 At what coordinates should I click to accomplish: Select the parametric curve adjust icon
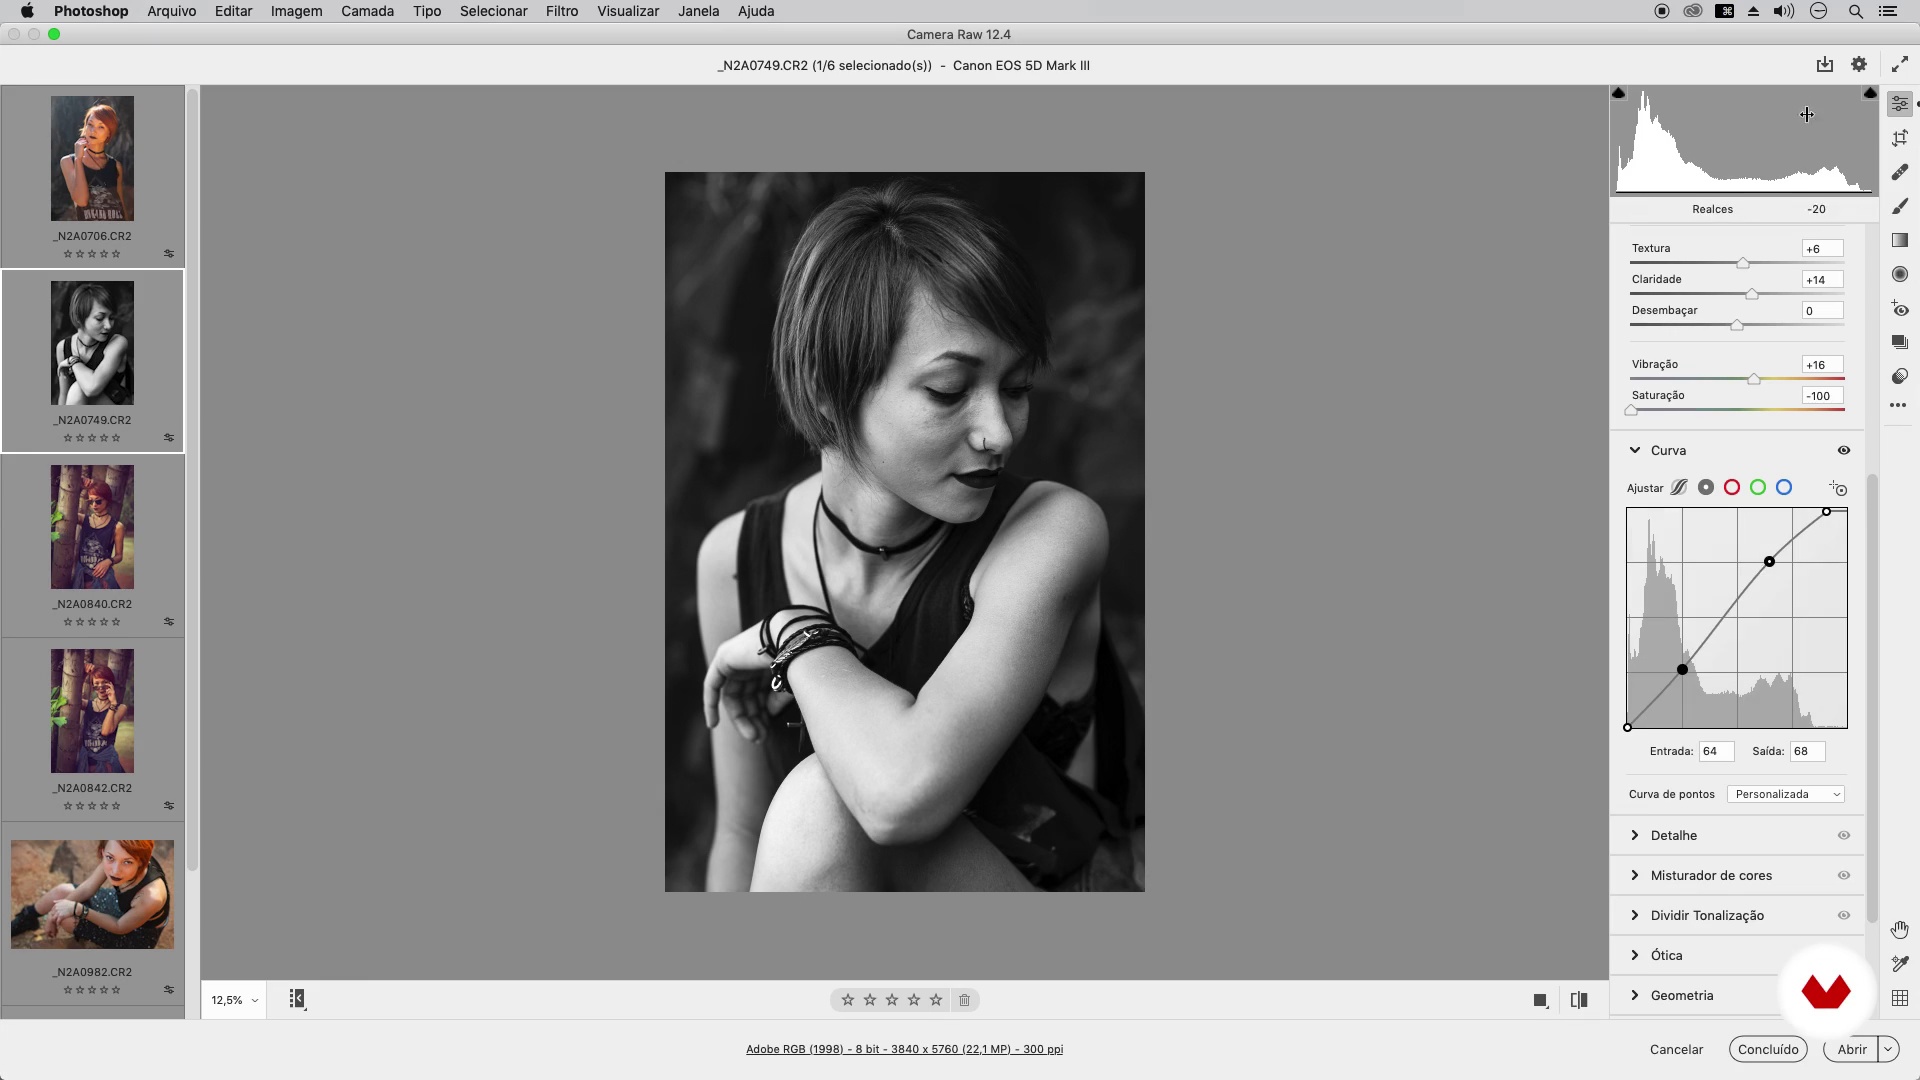pyautogui.click(x=1679, y=488)
